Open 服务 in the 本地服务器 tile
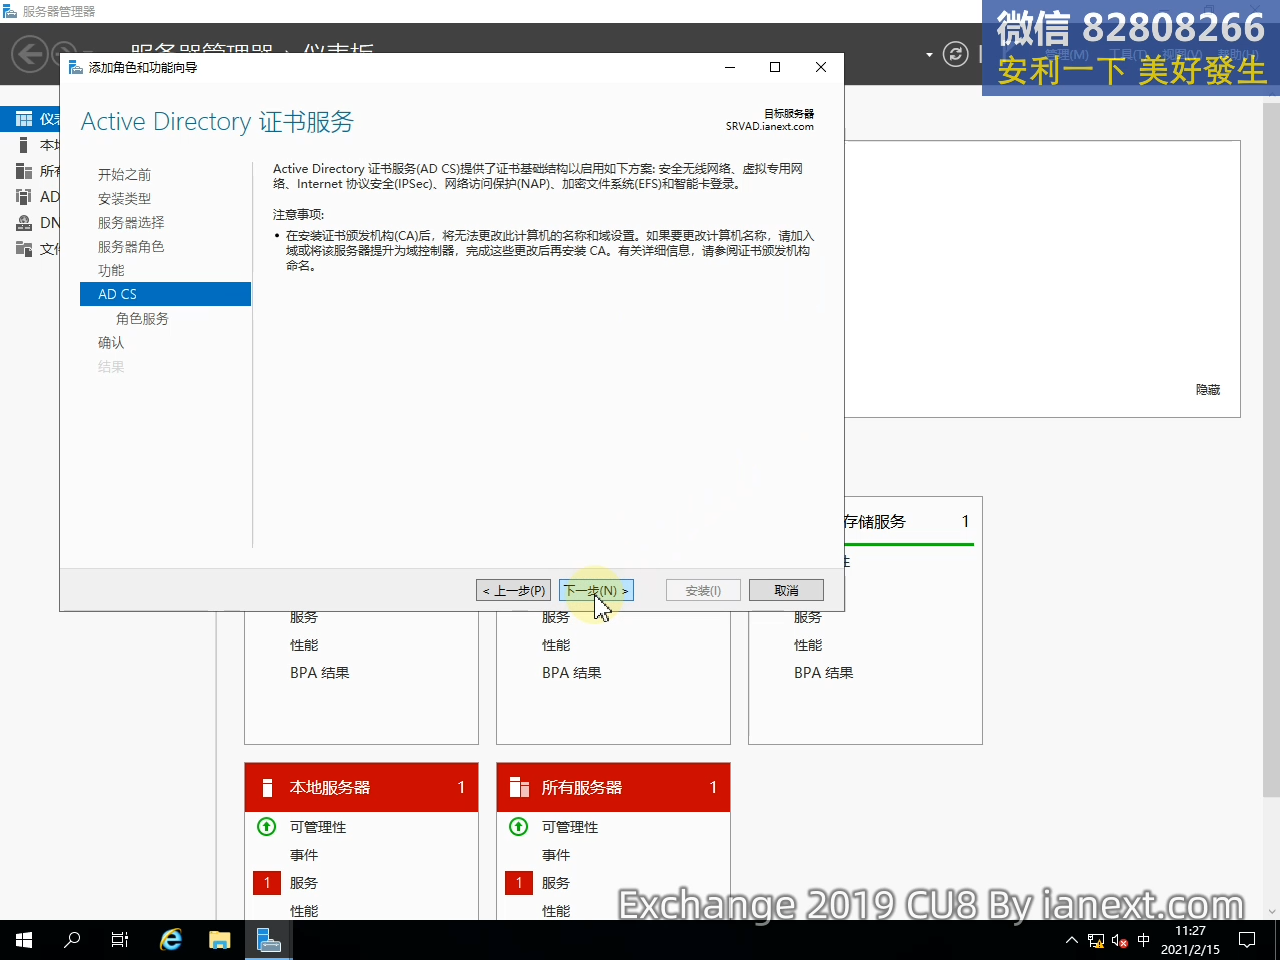The width and height of the screenshot is (1280, 960). [304, 883]
